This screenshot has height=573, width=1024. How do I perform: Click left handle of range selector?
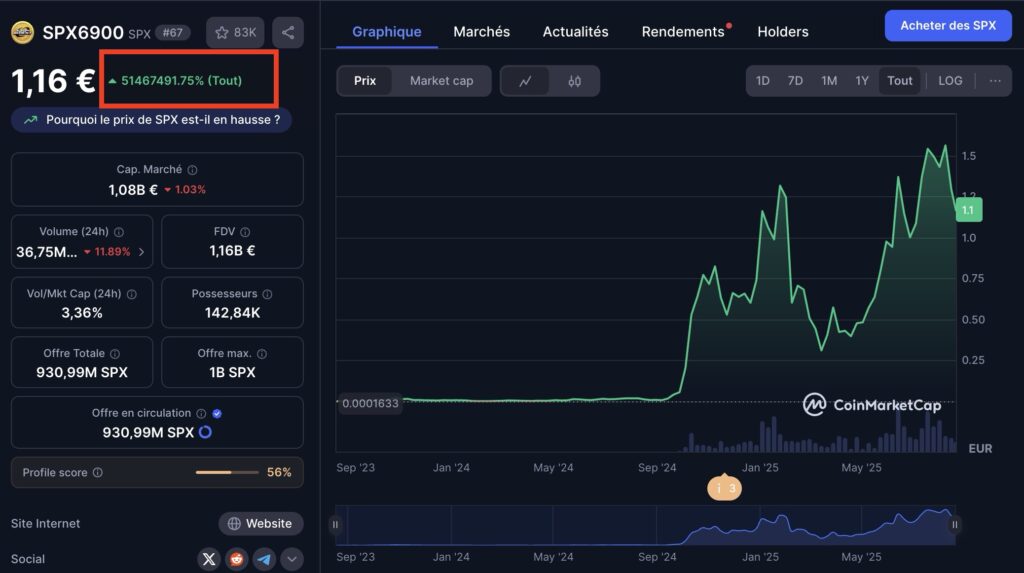336,525
